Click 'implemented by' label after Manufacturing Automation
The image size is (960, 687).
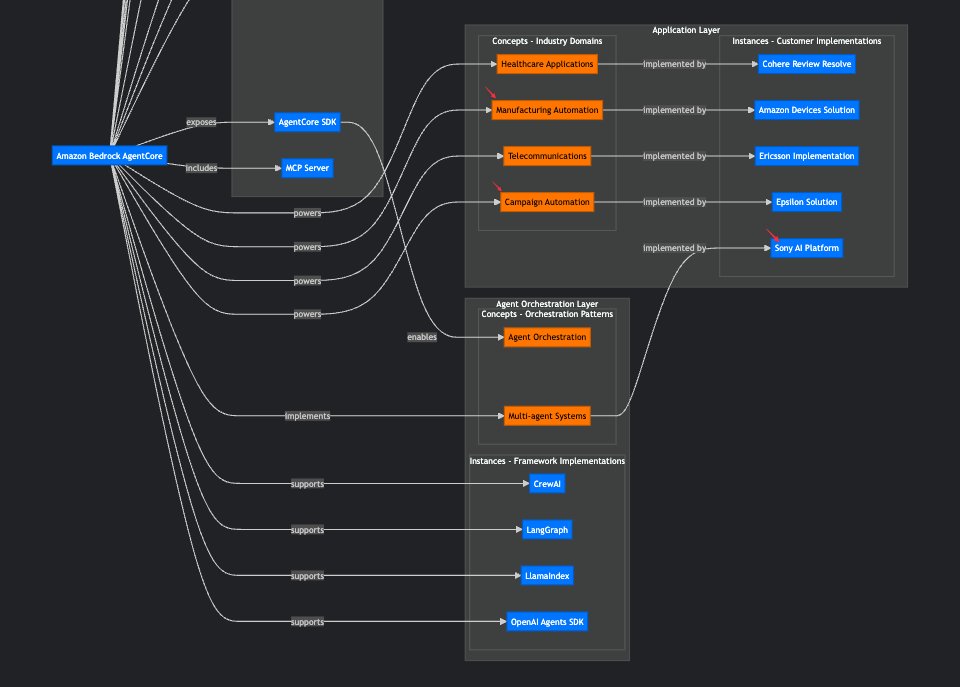674,110
